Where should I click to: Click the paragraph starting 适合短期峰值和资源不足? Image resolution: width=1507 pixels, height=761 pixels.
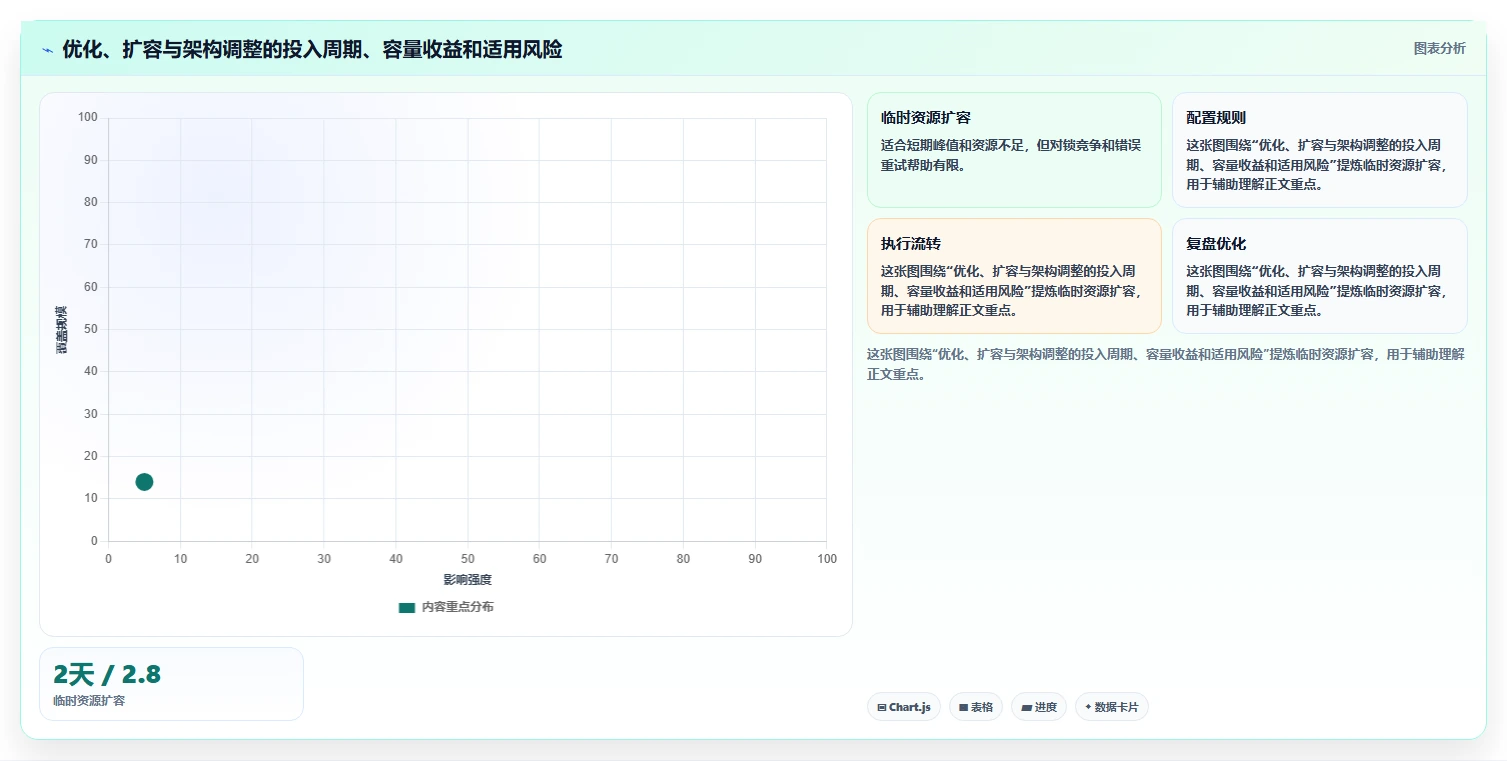(1011, 155)
